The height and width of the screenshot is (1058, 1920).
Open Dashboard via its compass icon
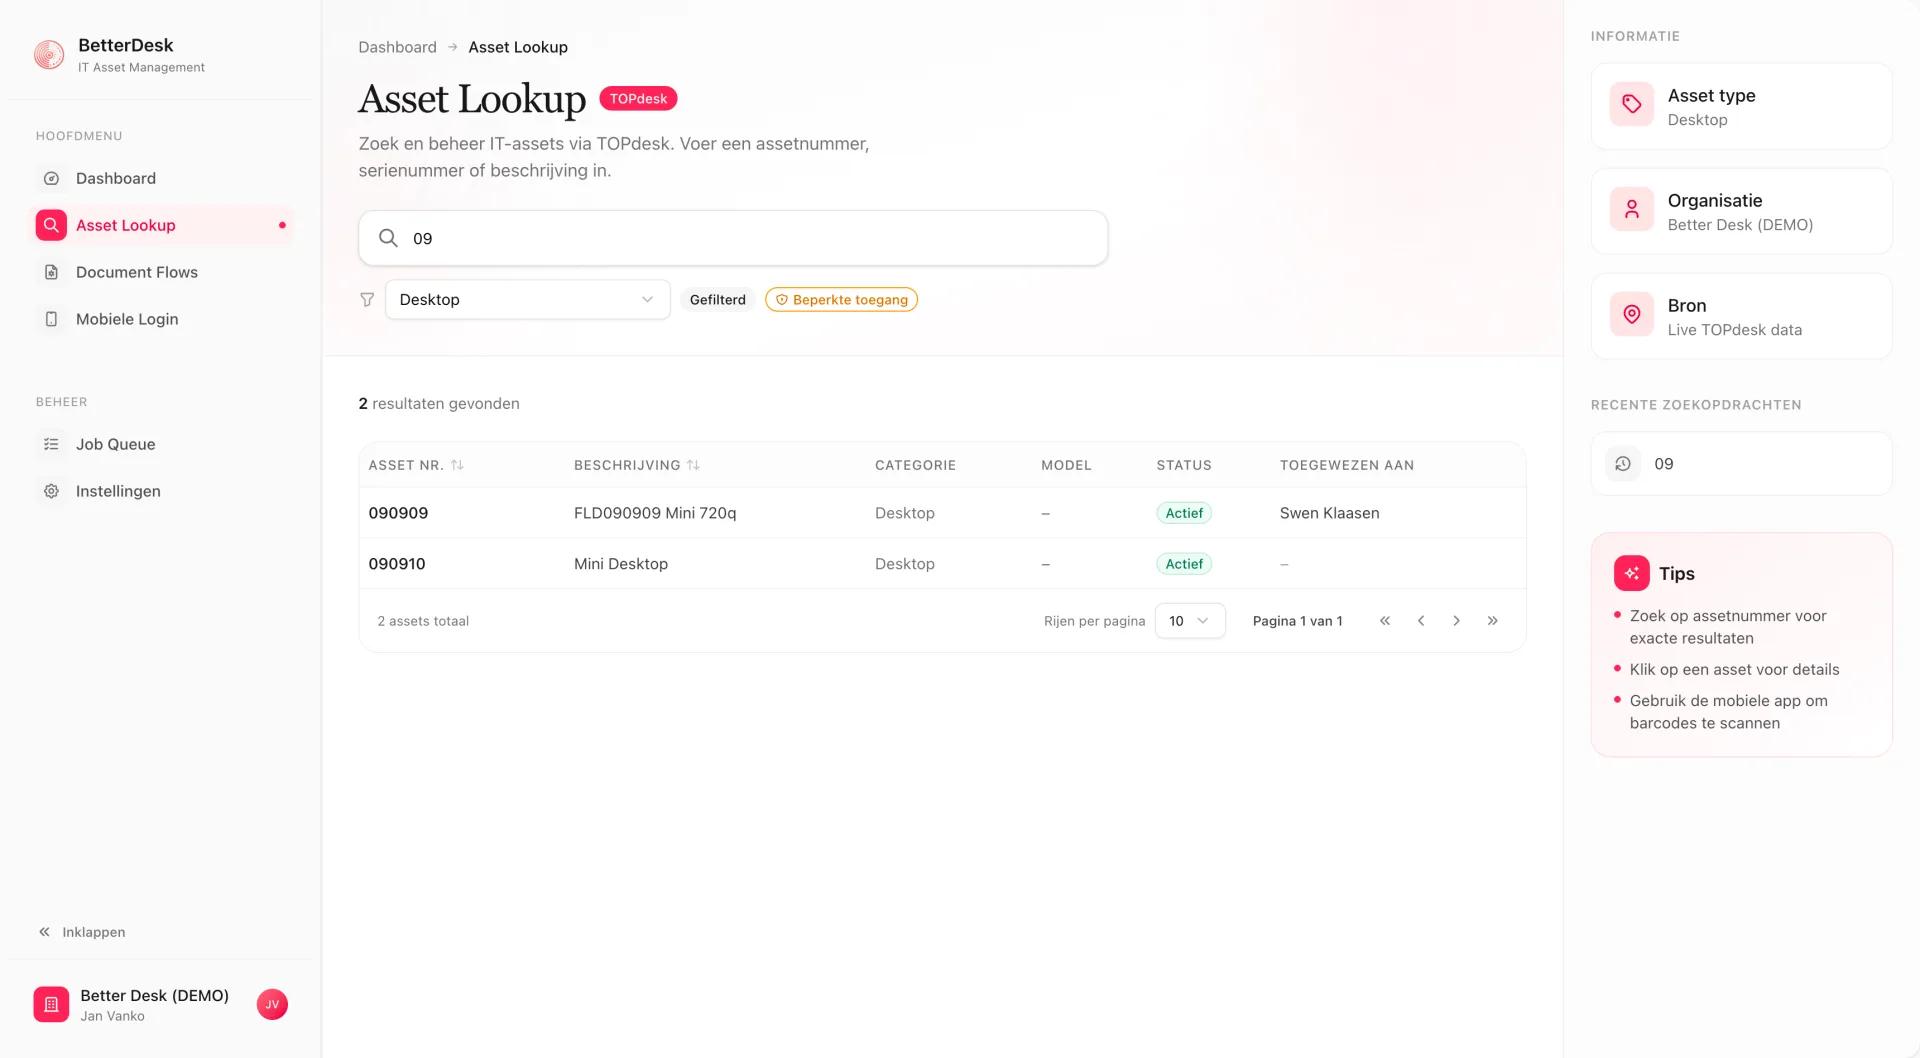point(51,178)
